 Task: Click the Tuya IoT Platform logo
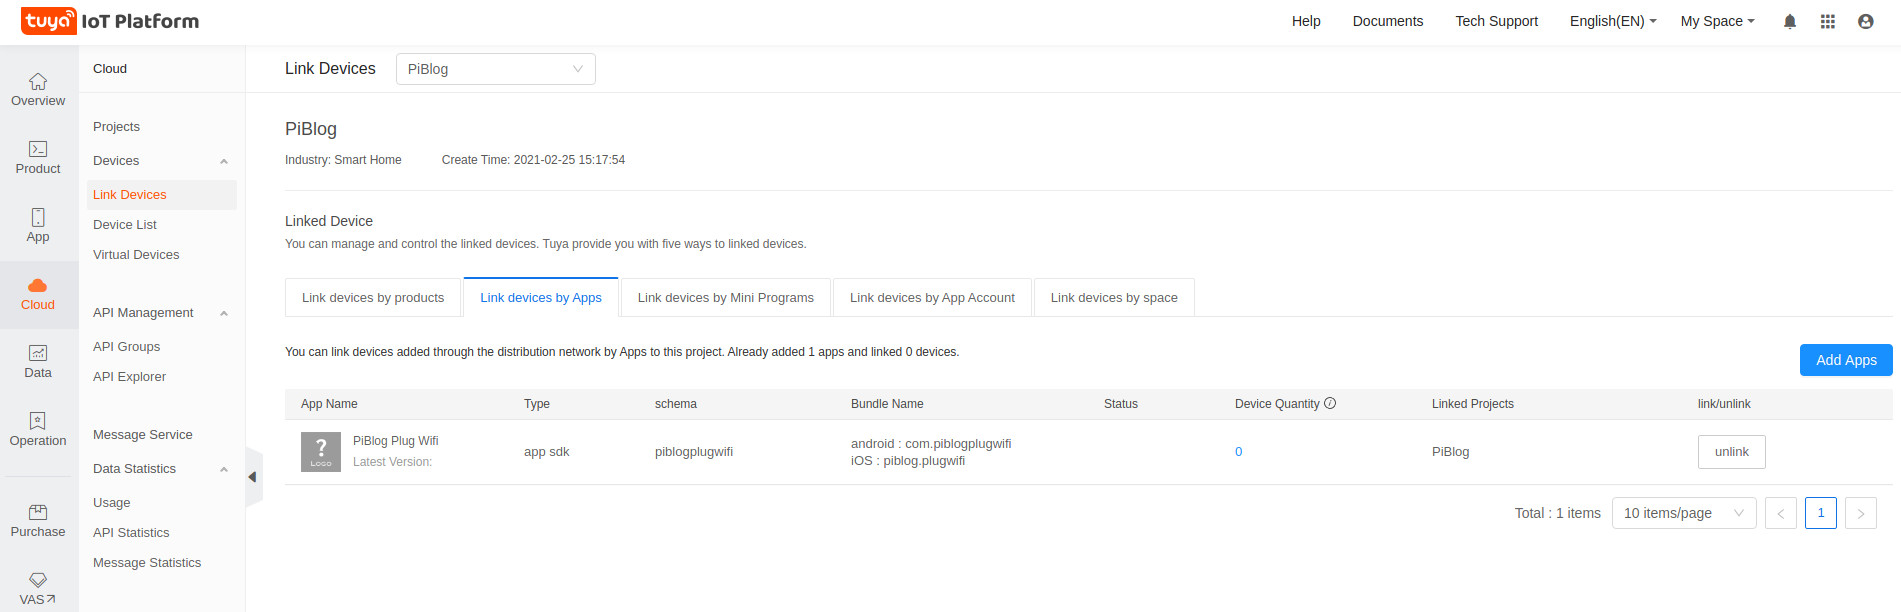pyautogui.click(x=110, y=21)
